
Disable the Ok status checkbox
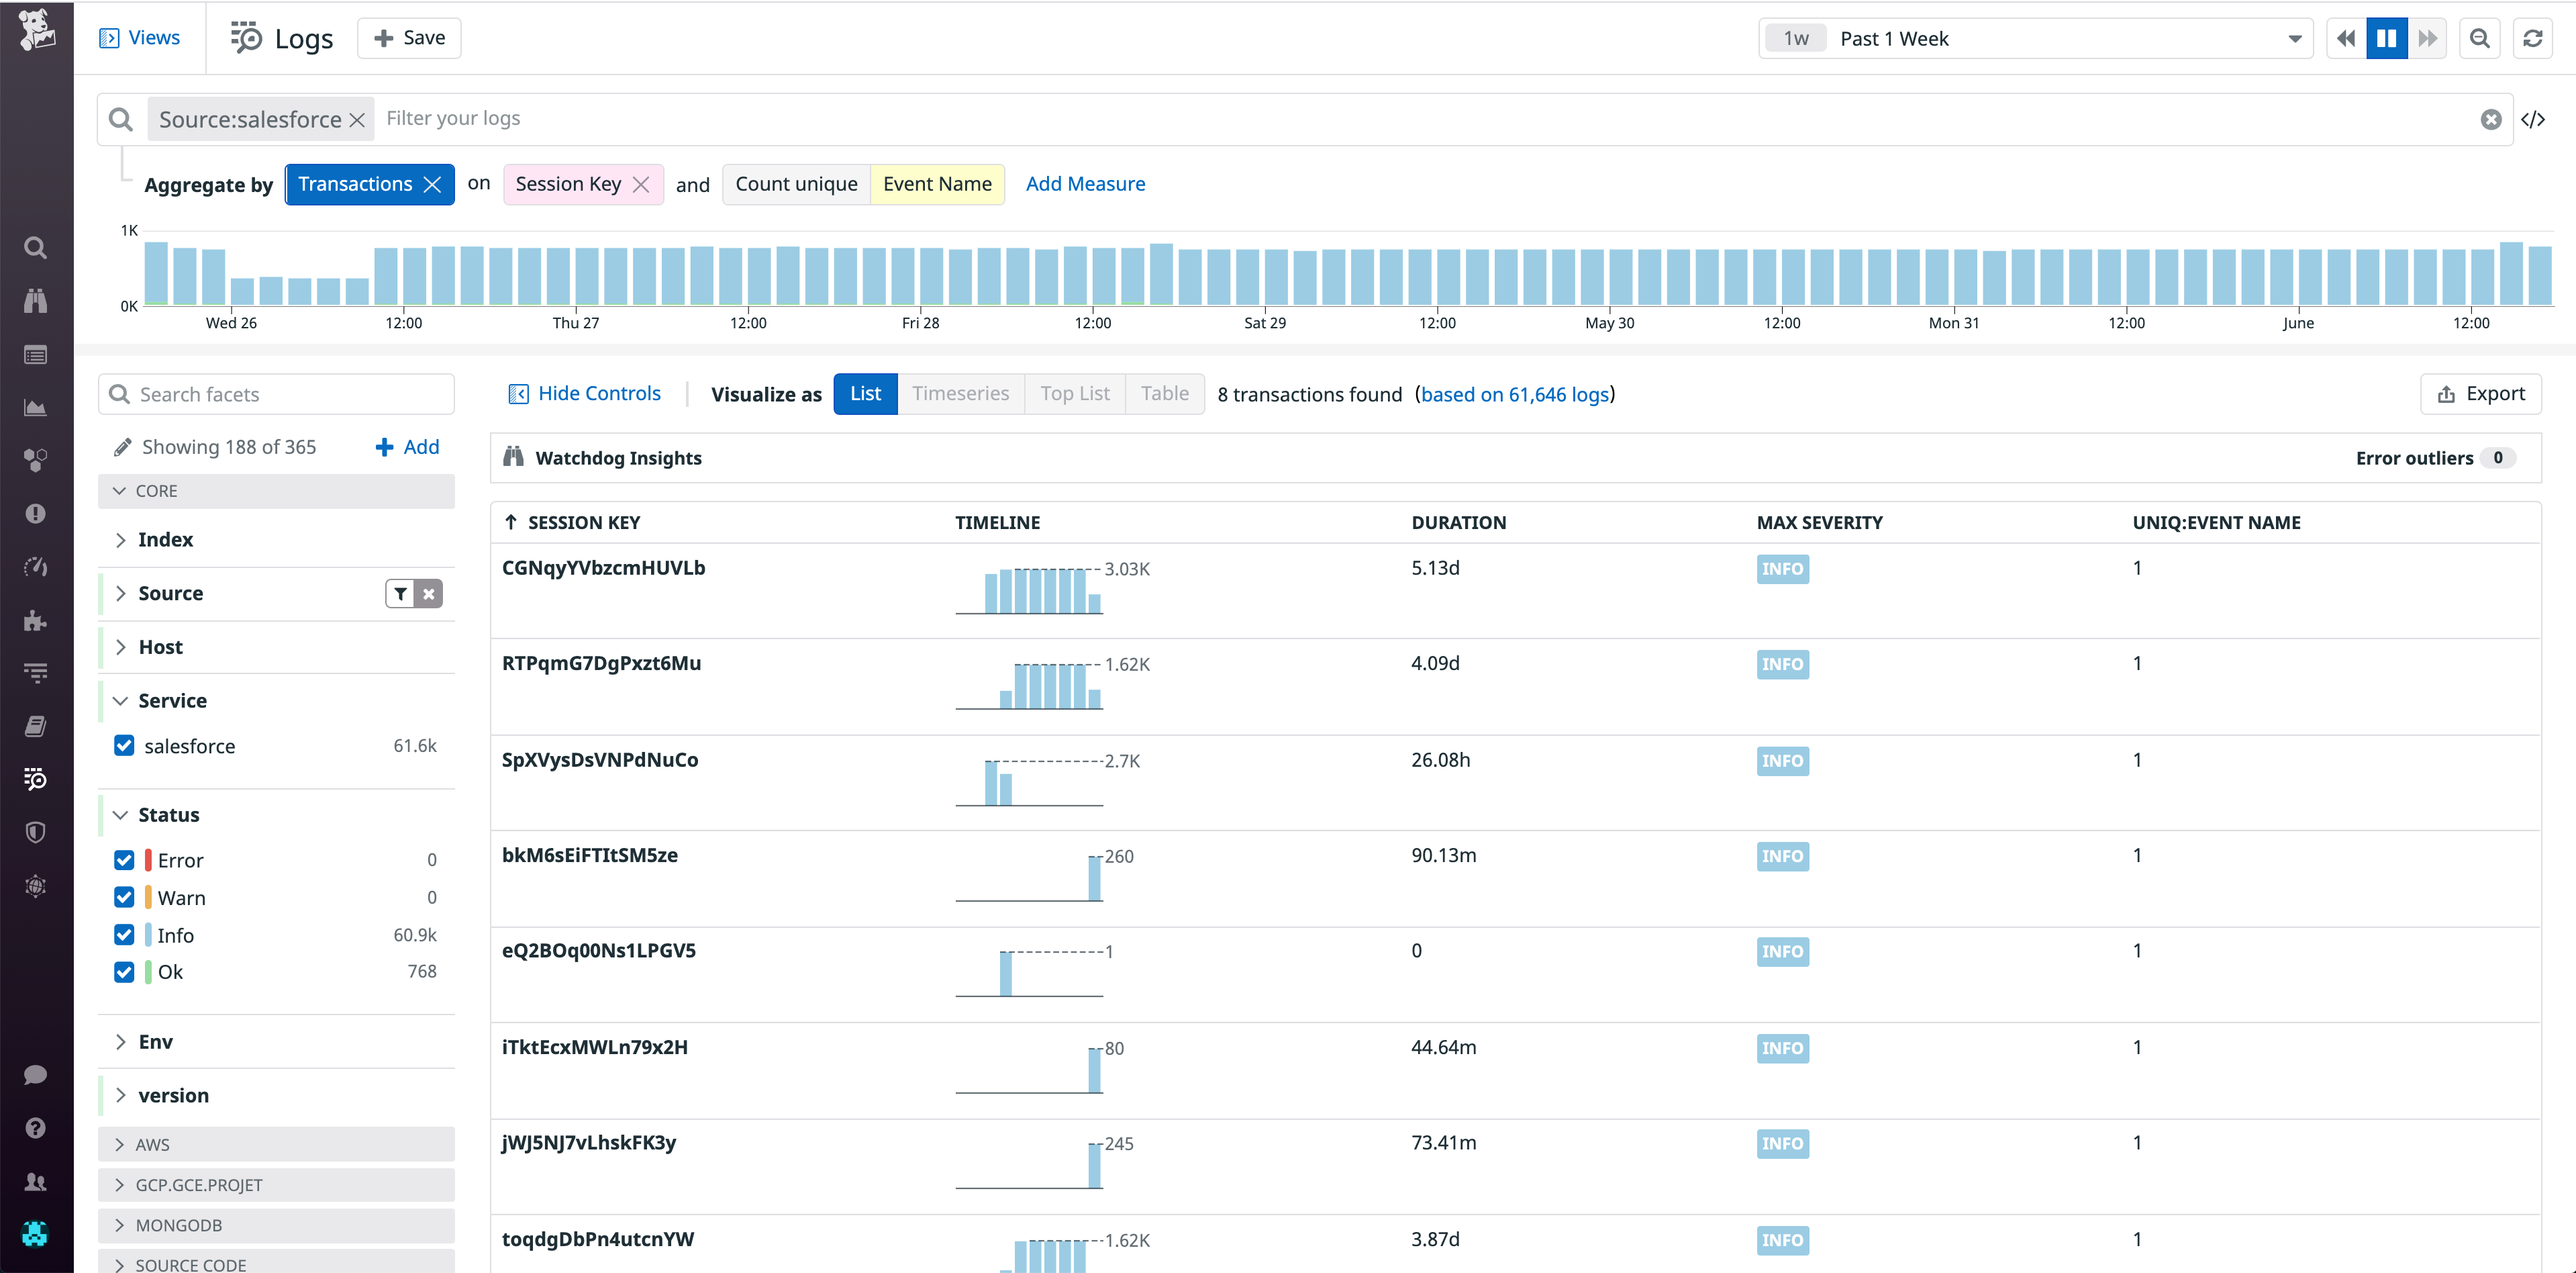[x=123, y=971]
